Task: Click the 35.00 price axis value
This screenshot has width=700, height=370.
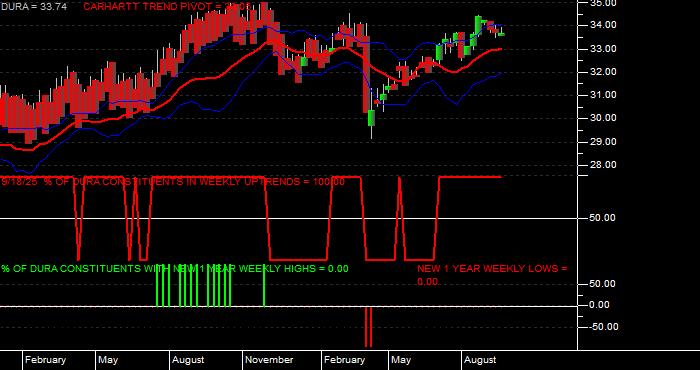Action: 604,3
